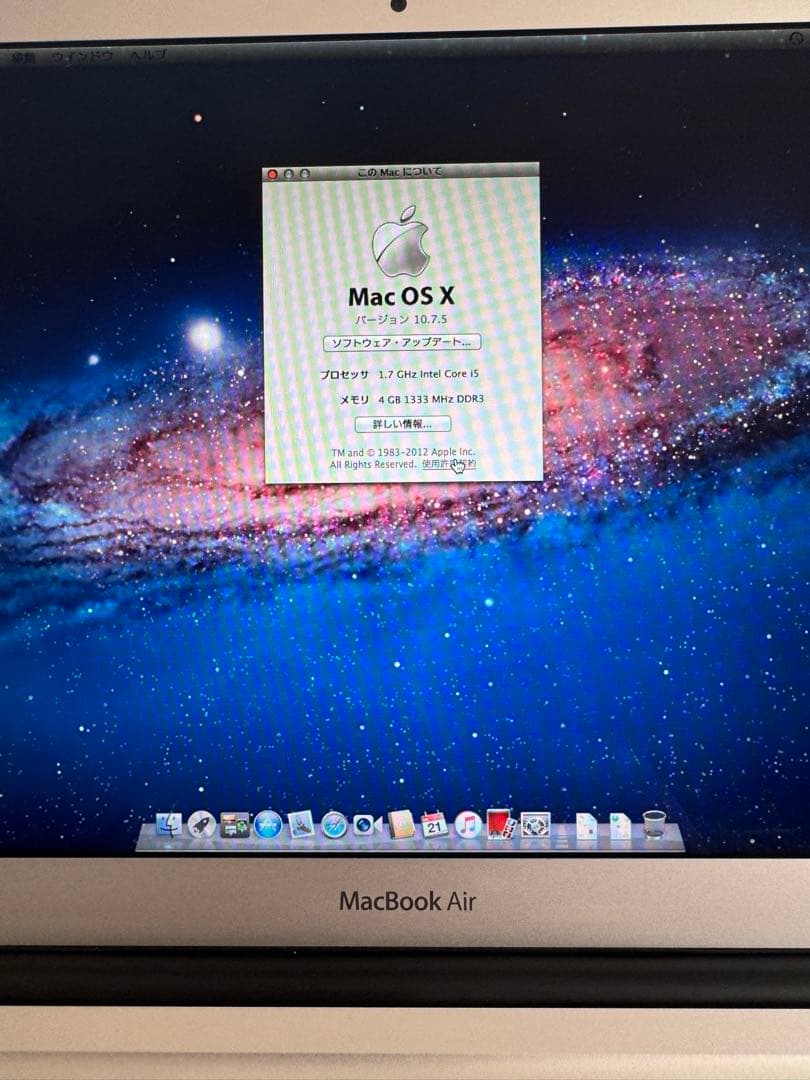The image size is (810, 1080).
Task: Open Mail from the Dock
Action: click(x=300, y=828)
